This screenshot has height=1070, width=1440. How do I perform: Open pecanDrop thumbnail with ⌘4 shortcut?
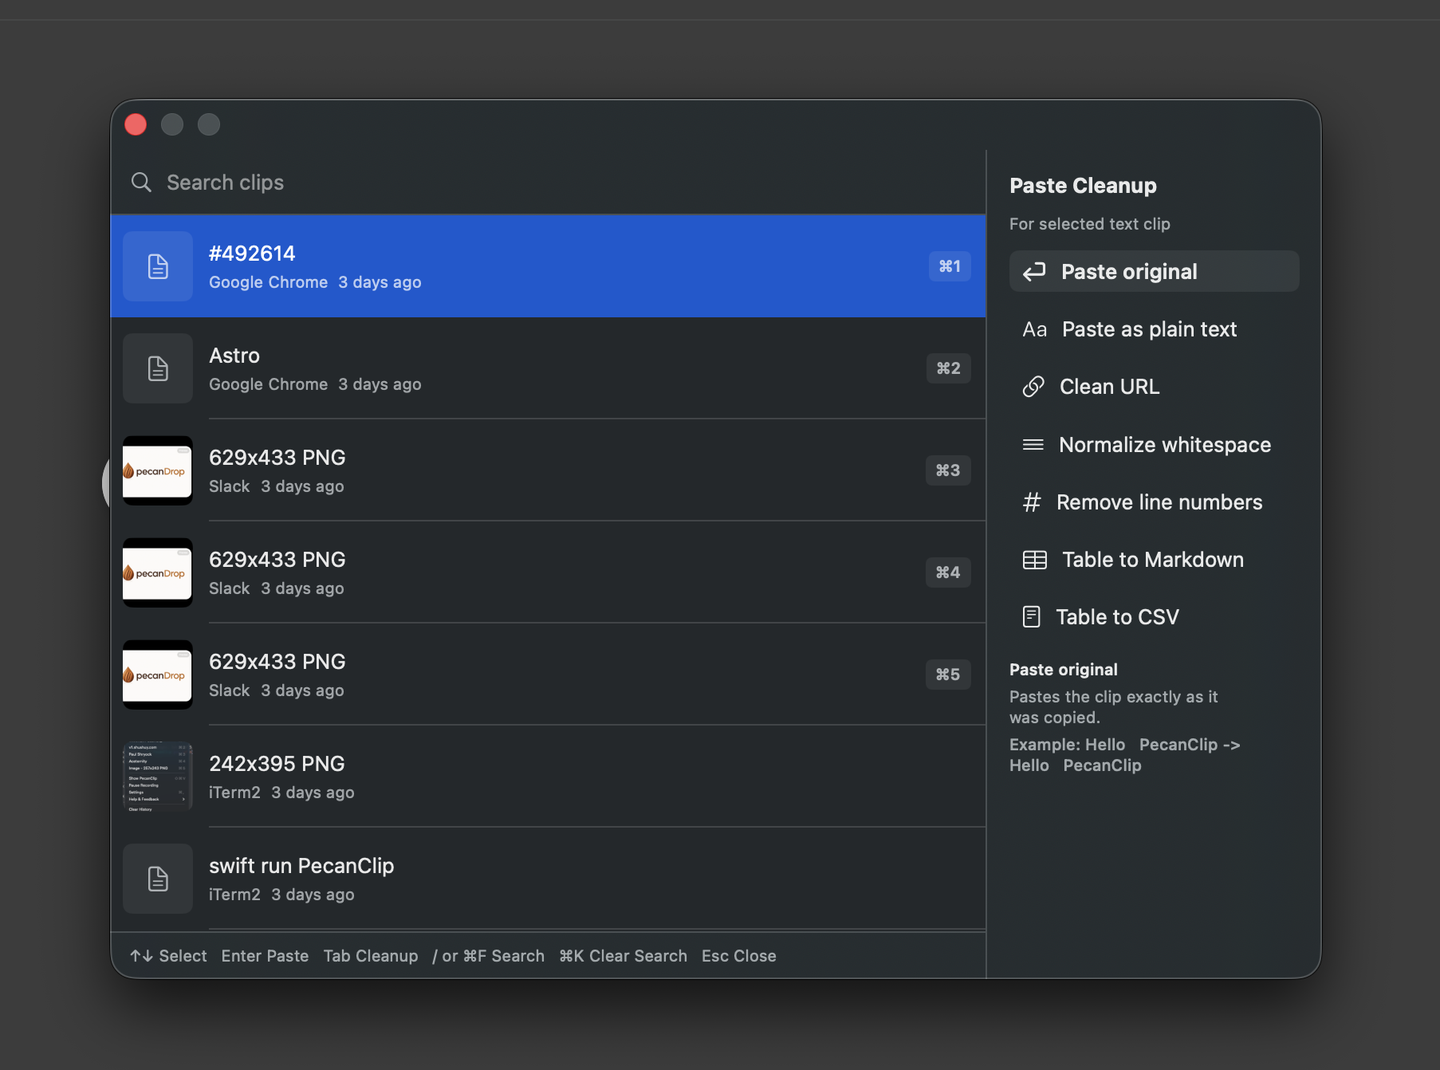pyautogui.click(x=157, y=572)
